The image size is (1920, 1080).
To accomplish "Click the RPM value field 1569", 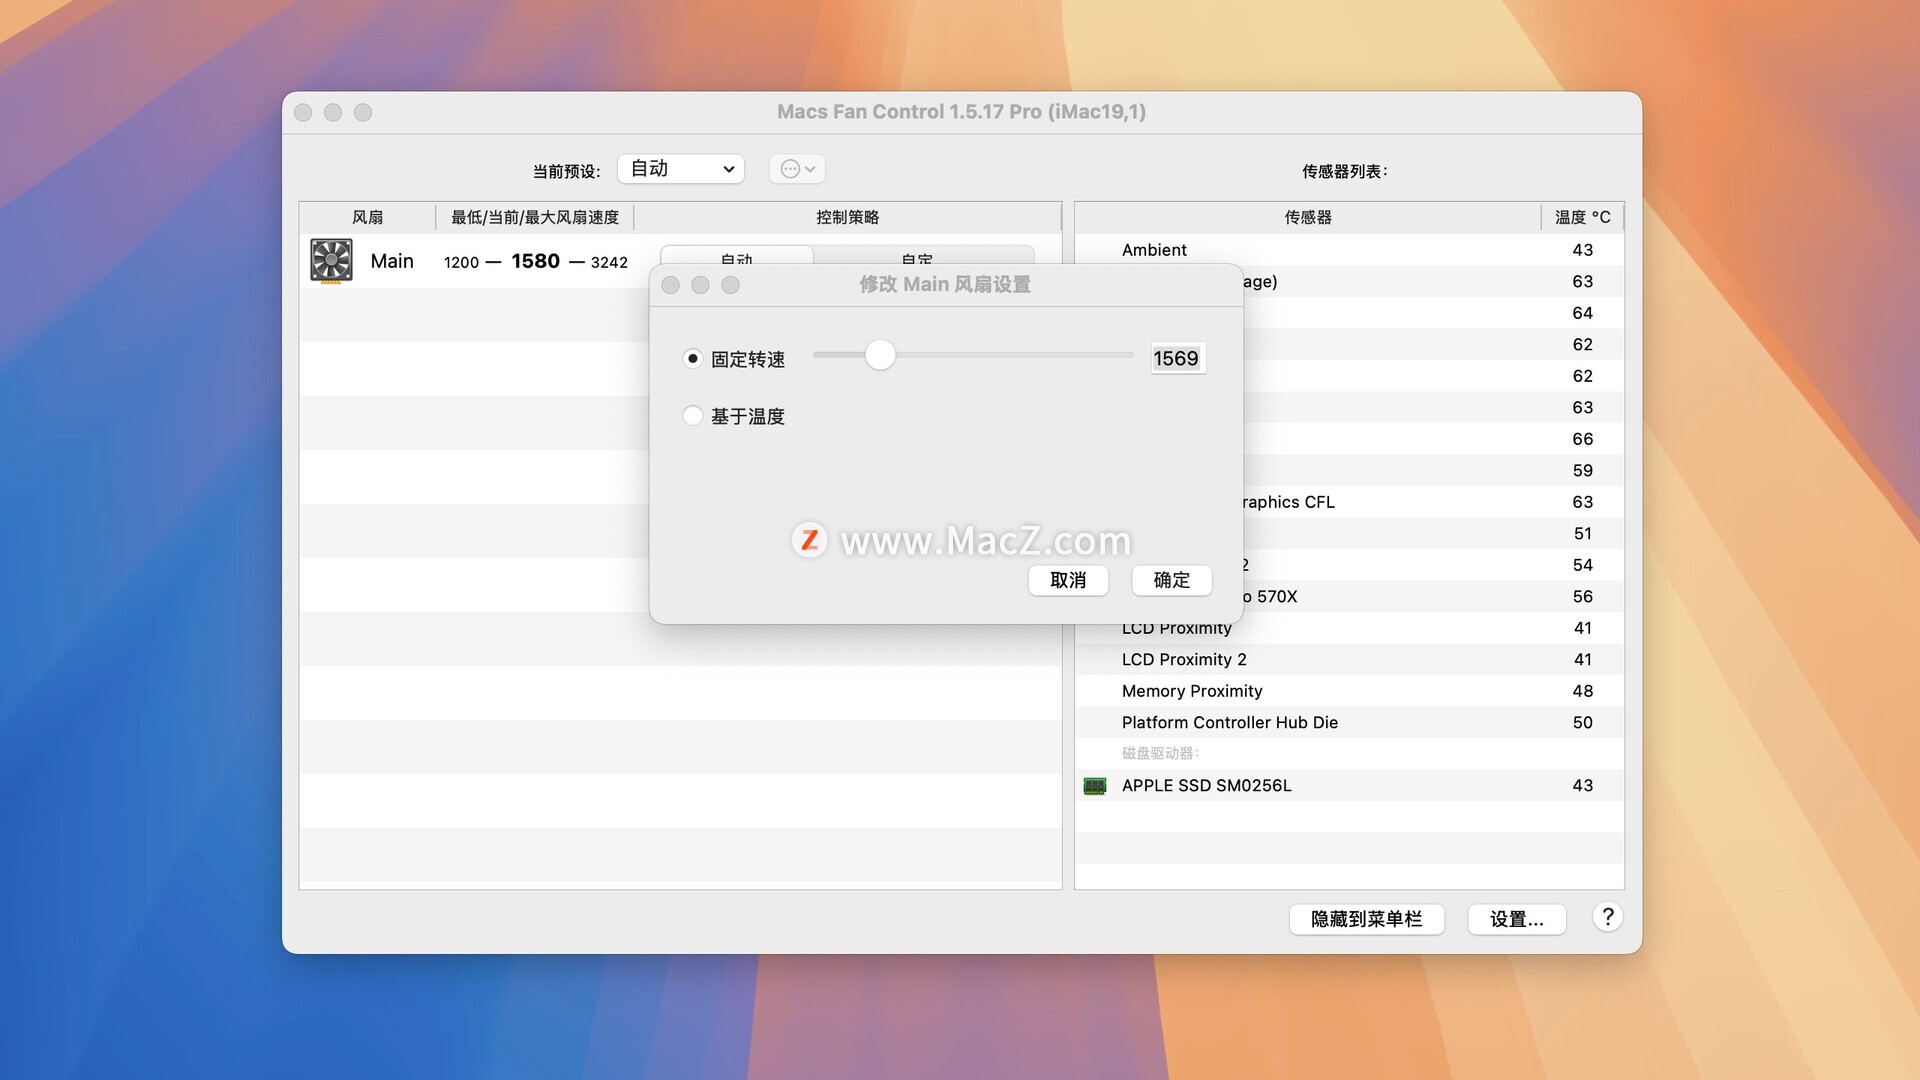I will click(1177, 358).
